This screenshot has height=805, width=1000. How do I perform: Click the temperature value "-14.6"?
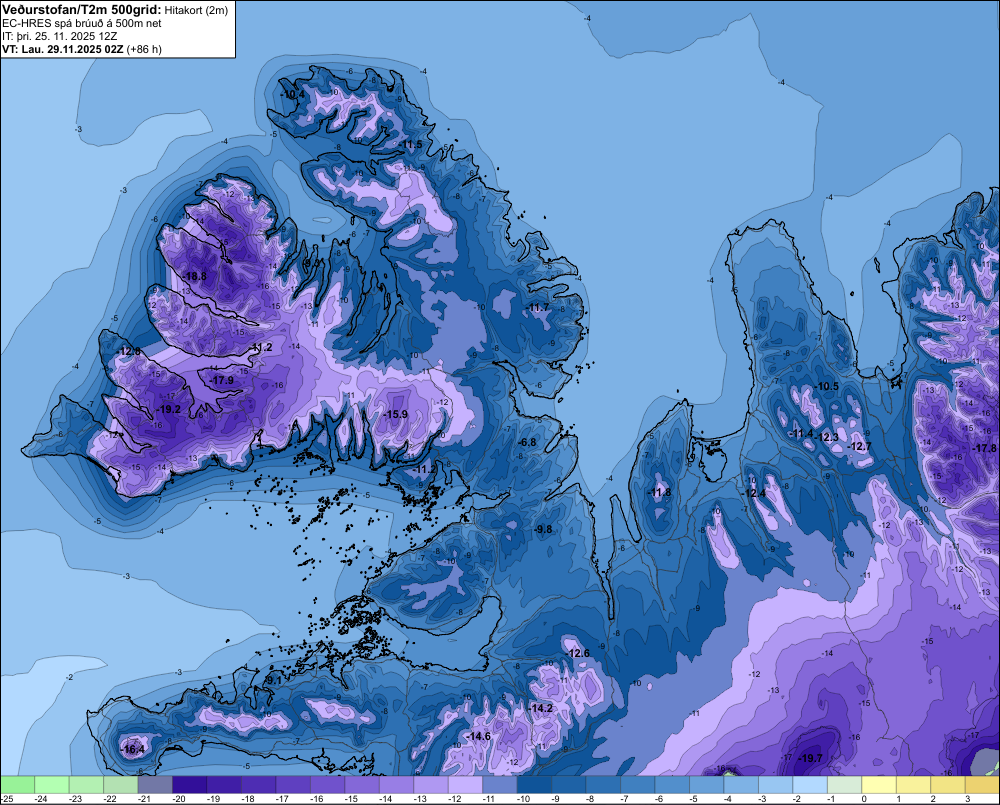pyautogui.click(x=479, y=736)
